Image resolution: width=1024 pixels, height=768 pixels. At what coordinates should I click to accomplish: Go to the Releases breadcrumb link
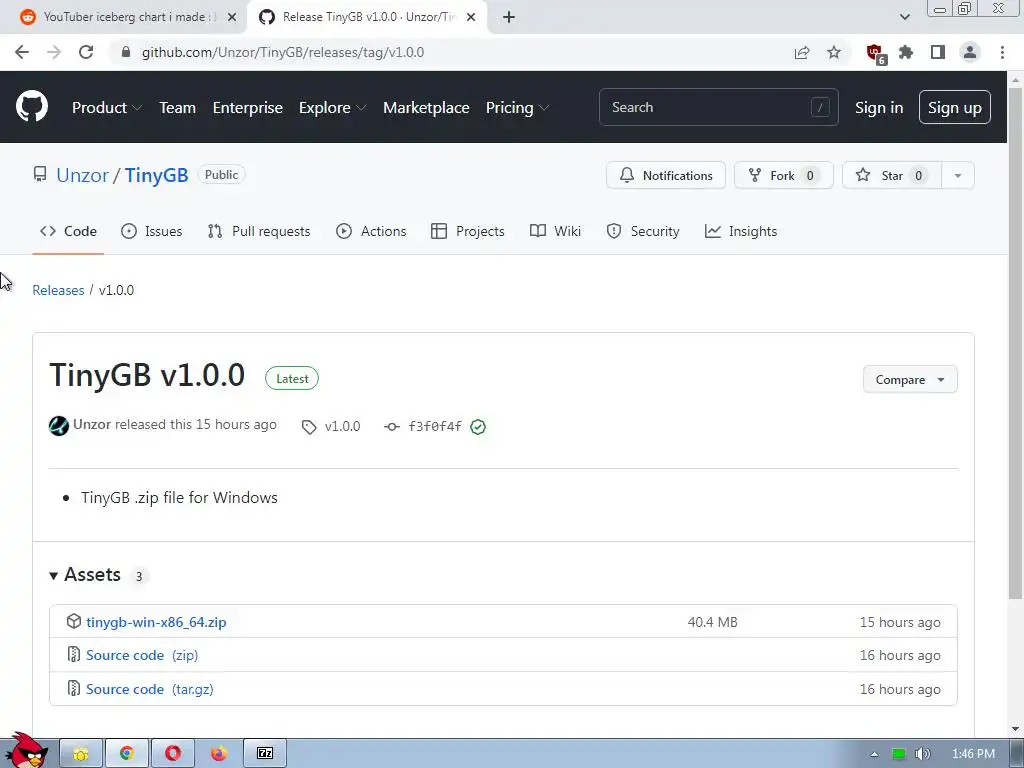58,290
